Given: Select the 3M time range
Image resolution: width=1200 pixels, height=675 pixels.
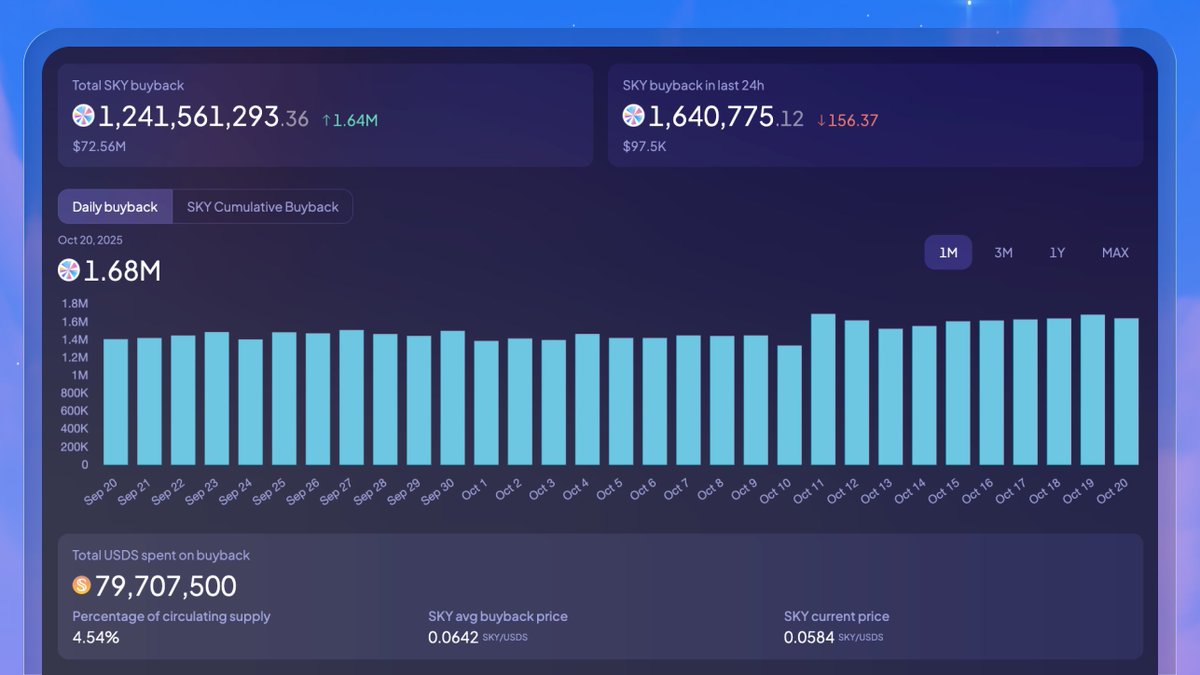Looking at the screenshot, I should click(x=1003, y=253).
